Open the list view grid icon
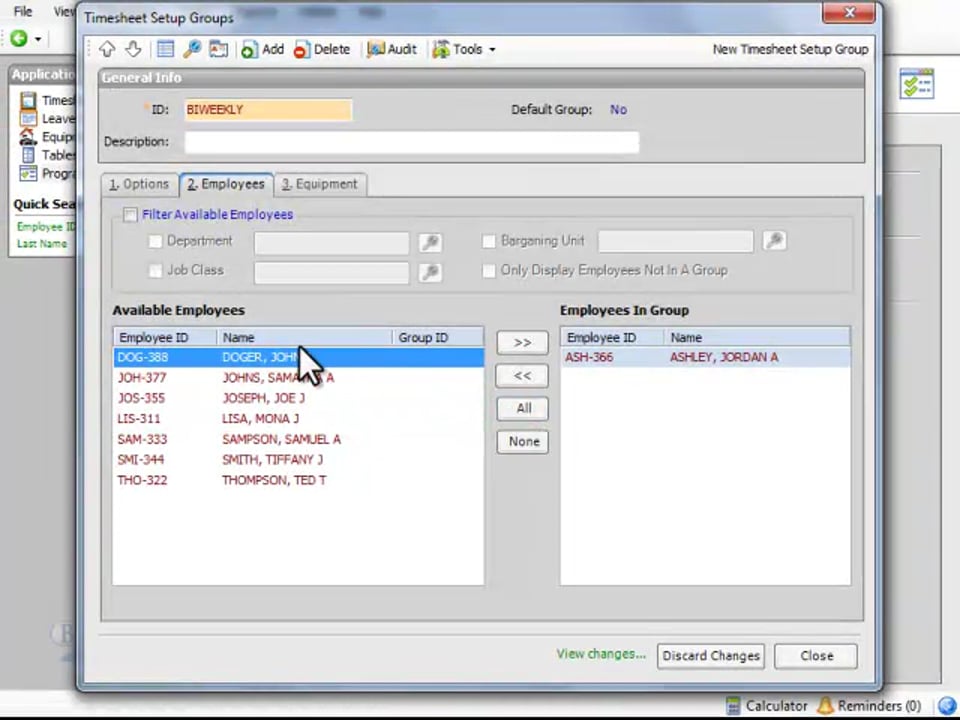Screen dimensions: 960x720 coord(165,49)
